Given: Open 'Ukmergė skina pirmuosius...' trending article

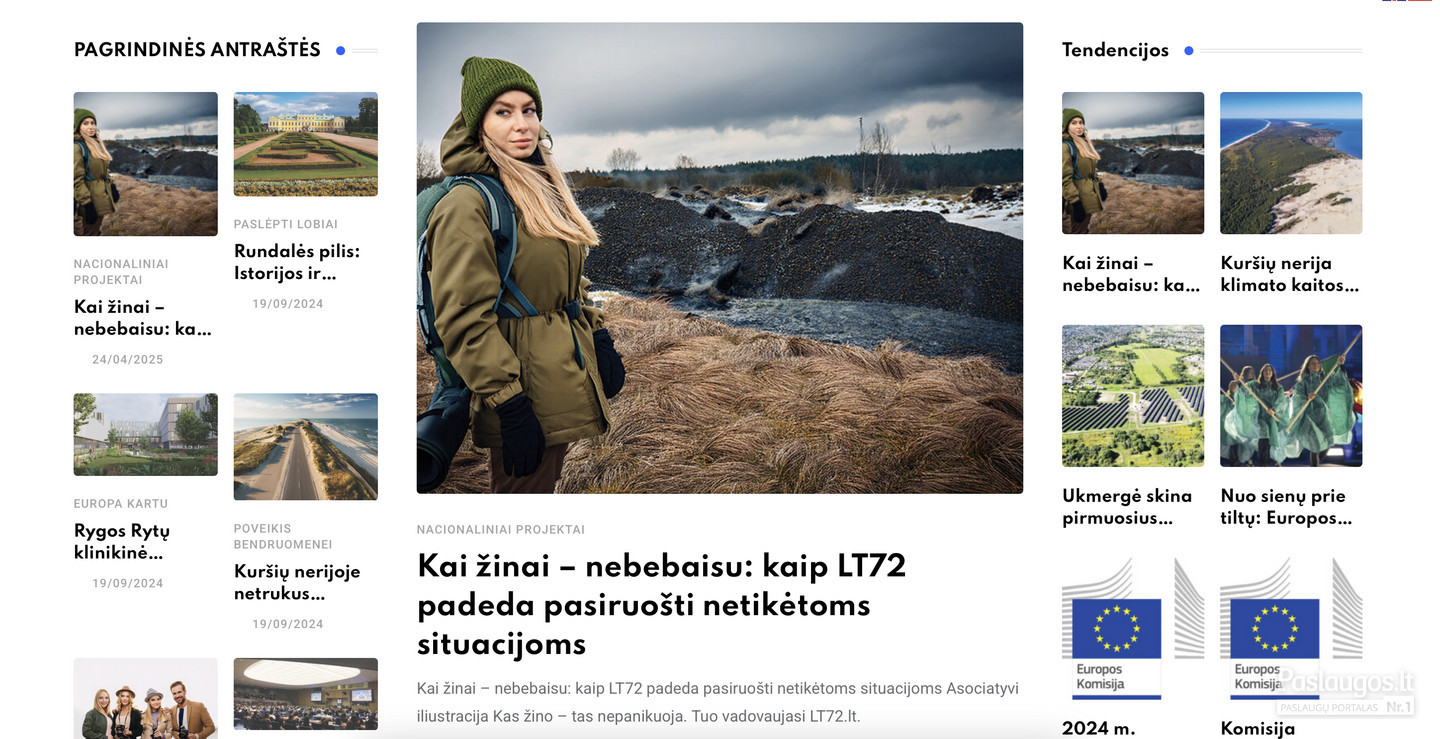Looking at the screenshot, I should [x=1127, y=506].
